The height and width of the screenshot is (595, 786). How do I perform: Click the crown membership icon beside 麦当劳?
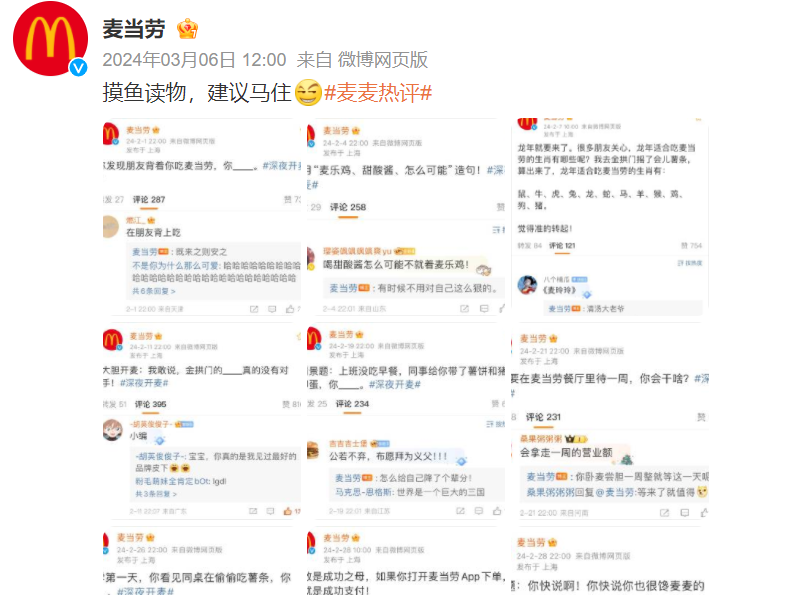click(x=187, y=29)
